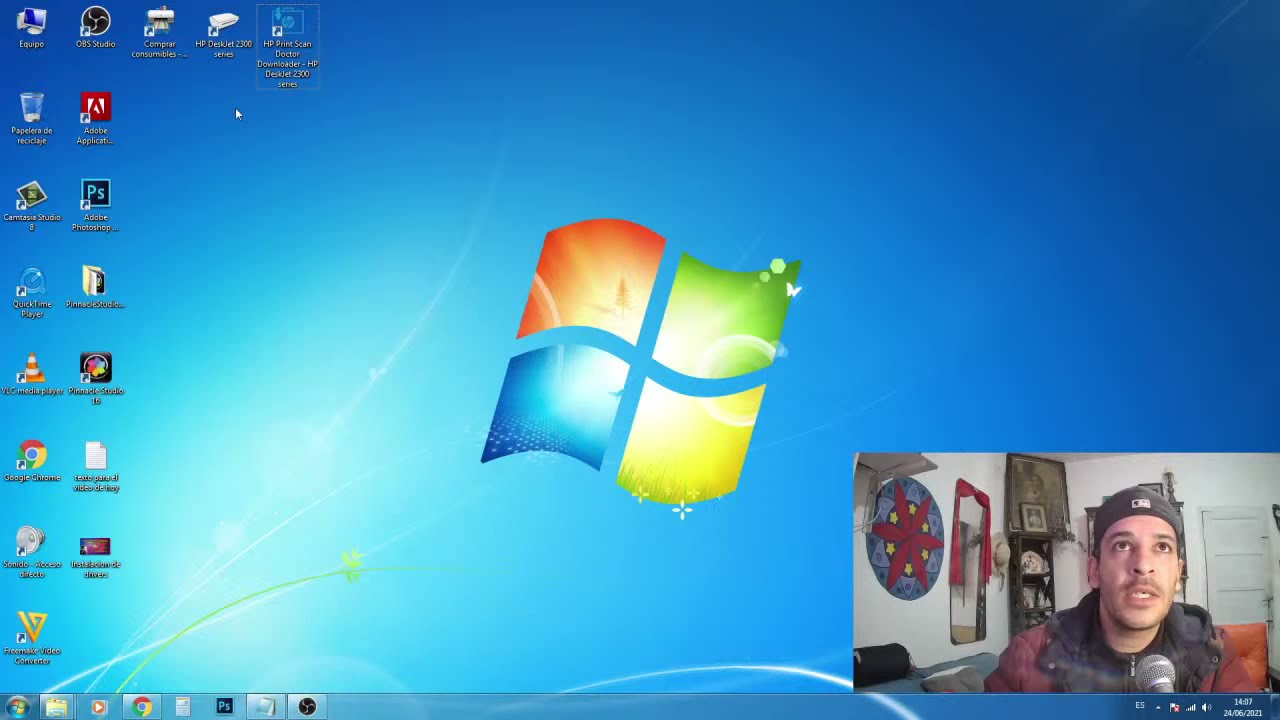The image size is (1280, 720).
Task: Open the Notepad taskbar button
Action: (x=265, y=707)
